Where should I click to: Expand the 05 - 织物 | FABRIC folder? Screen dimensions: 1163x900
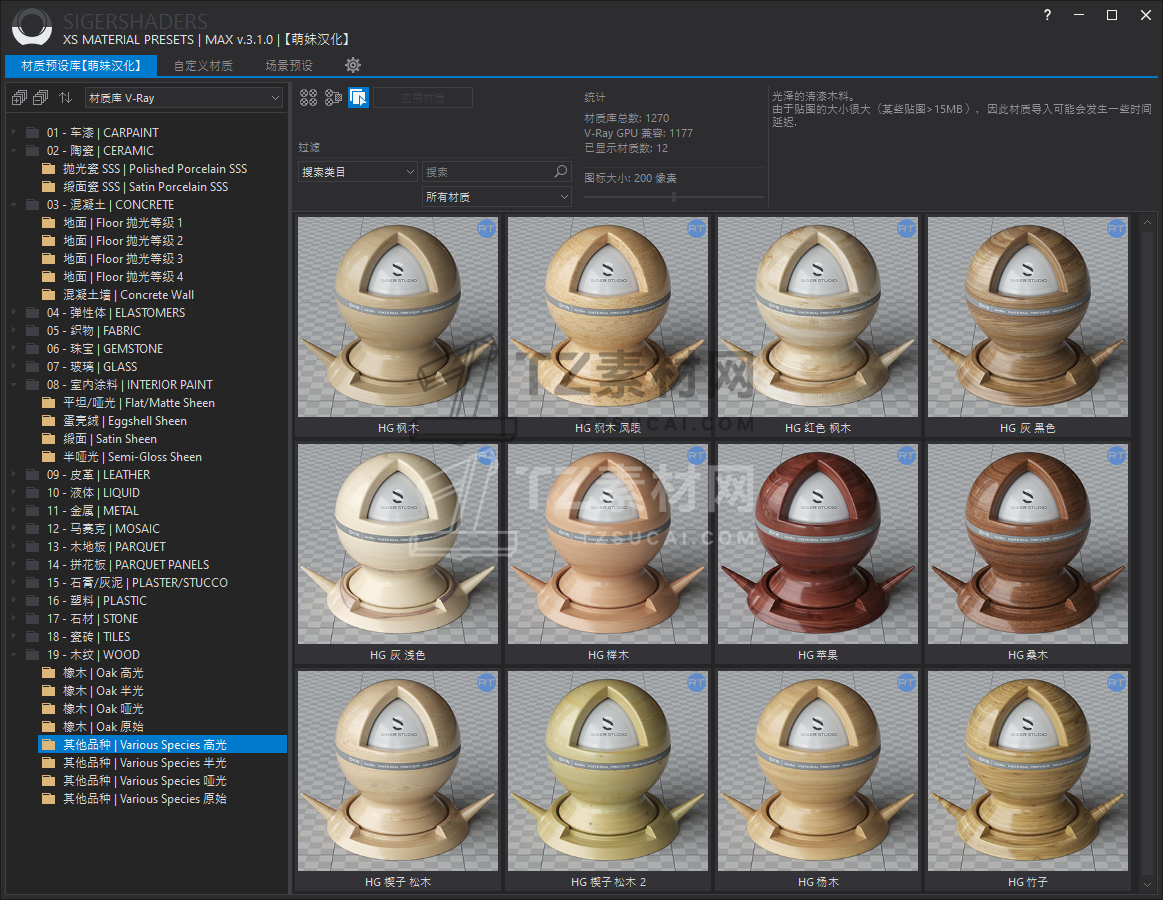point(13,330)
